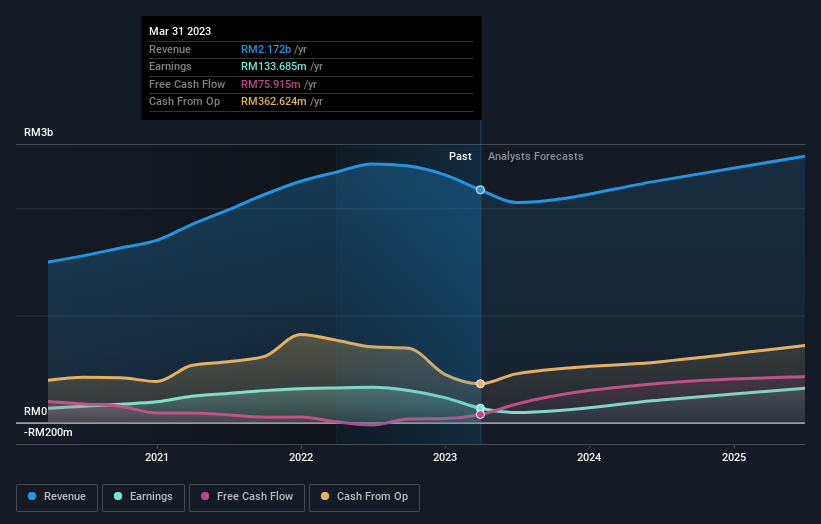
Task: Click the 2025 x-axis label
Action: 734,458
